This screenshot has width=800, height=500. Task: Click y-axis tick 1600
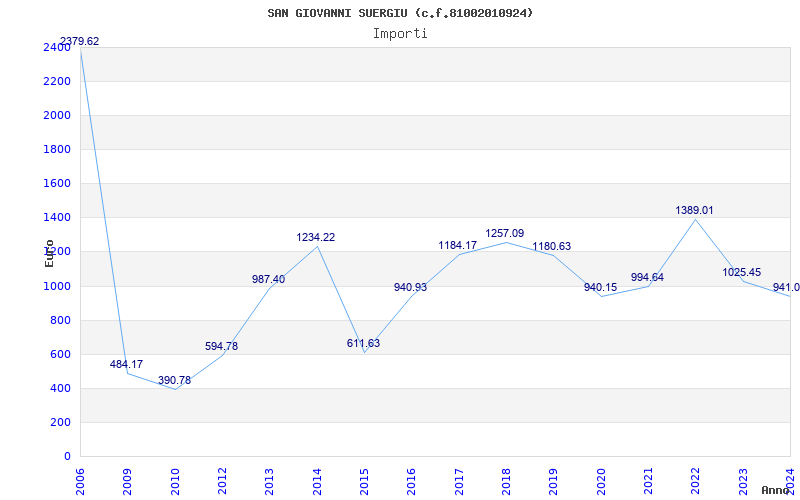(55, 184)
